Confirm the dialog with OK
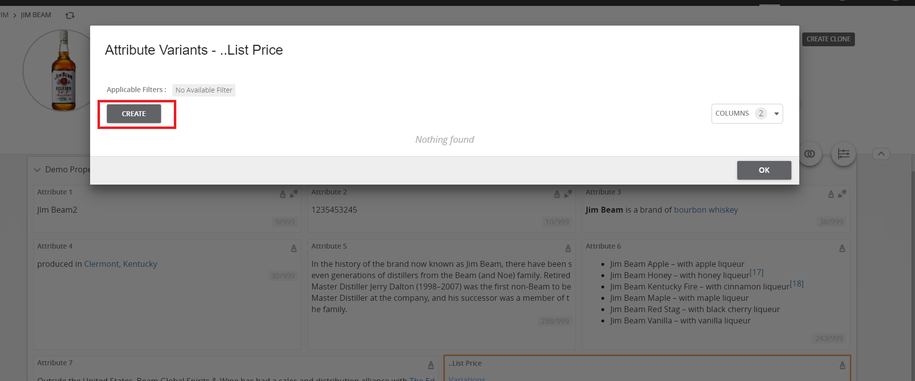Image resolution: width=915 pixels, height=381 pixels. click(764, 170)
